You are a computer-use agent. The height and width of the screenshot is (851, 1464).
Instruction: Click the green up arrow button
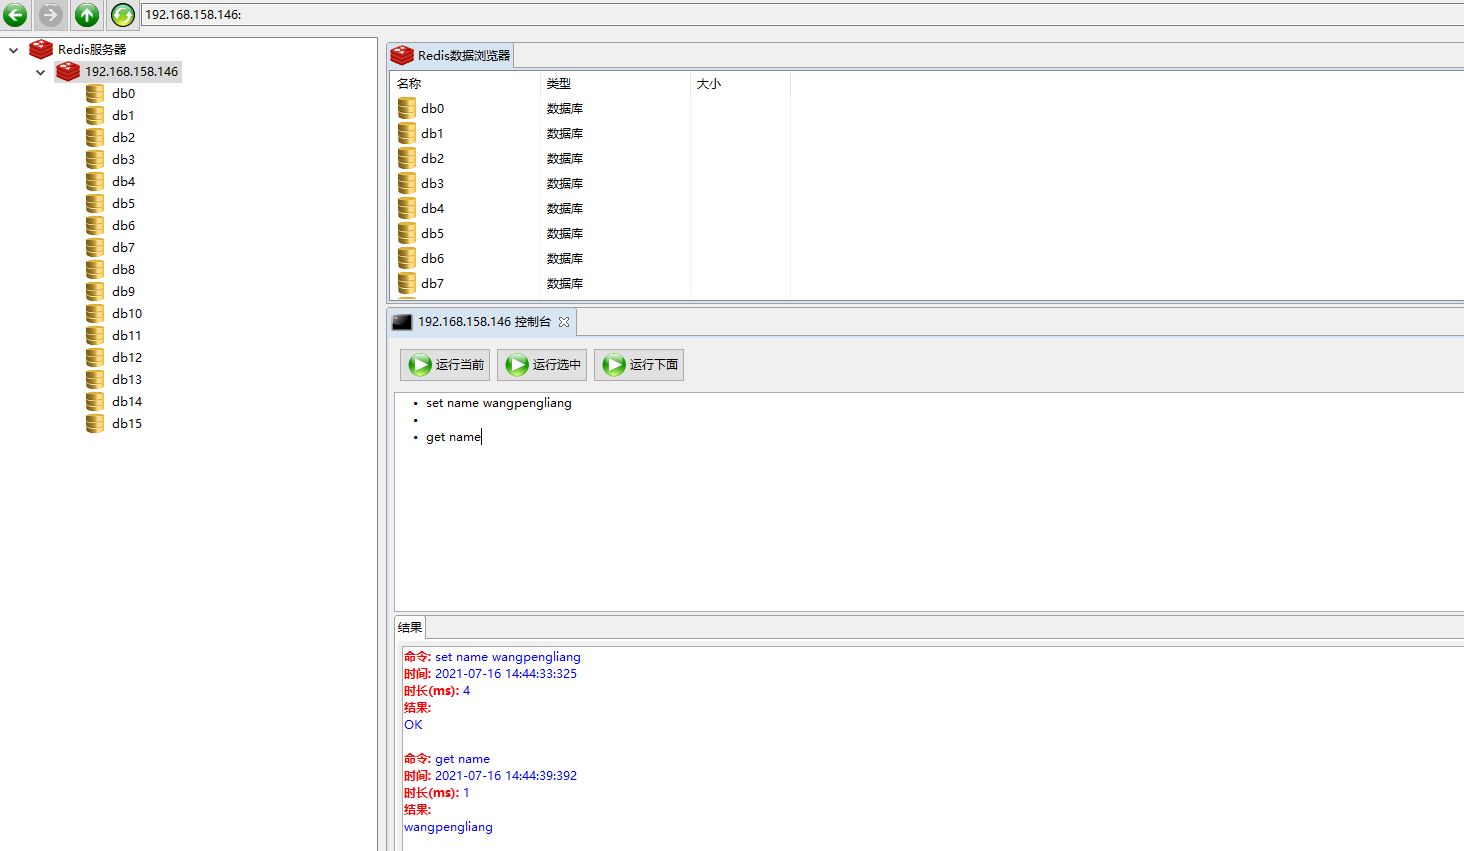87,15
